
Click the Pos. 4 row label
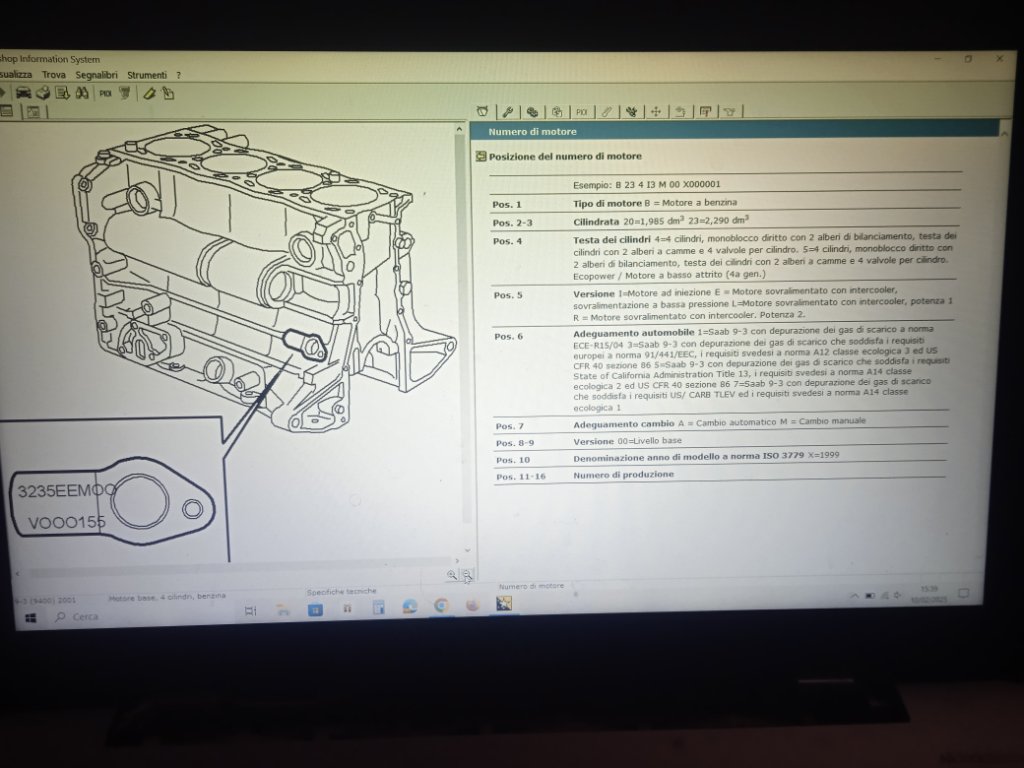[x=507, y=241]
